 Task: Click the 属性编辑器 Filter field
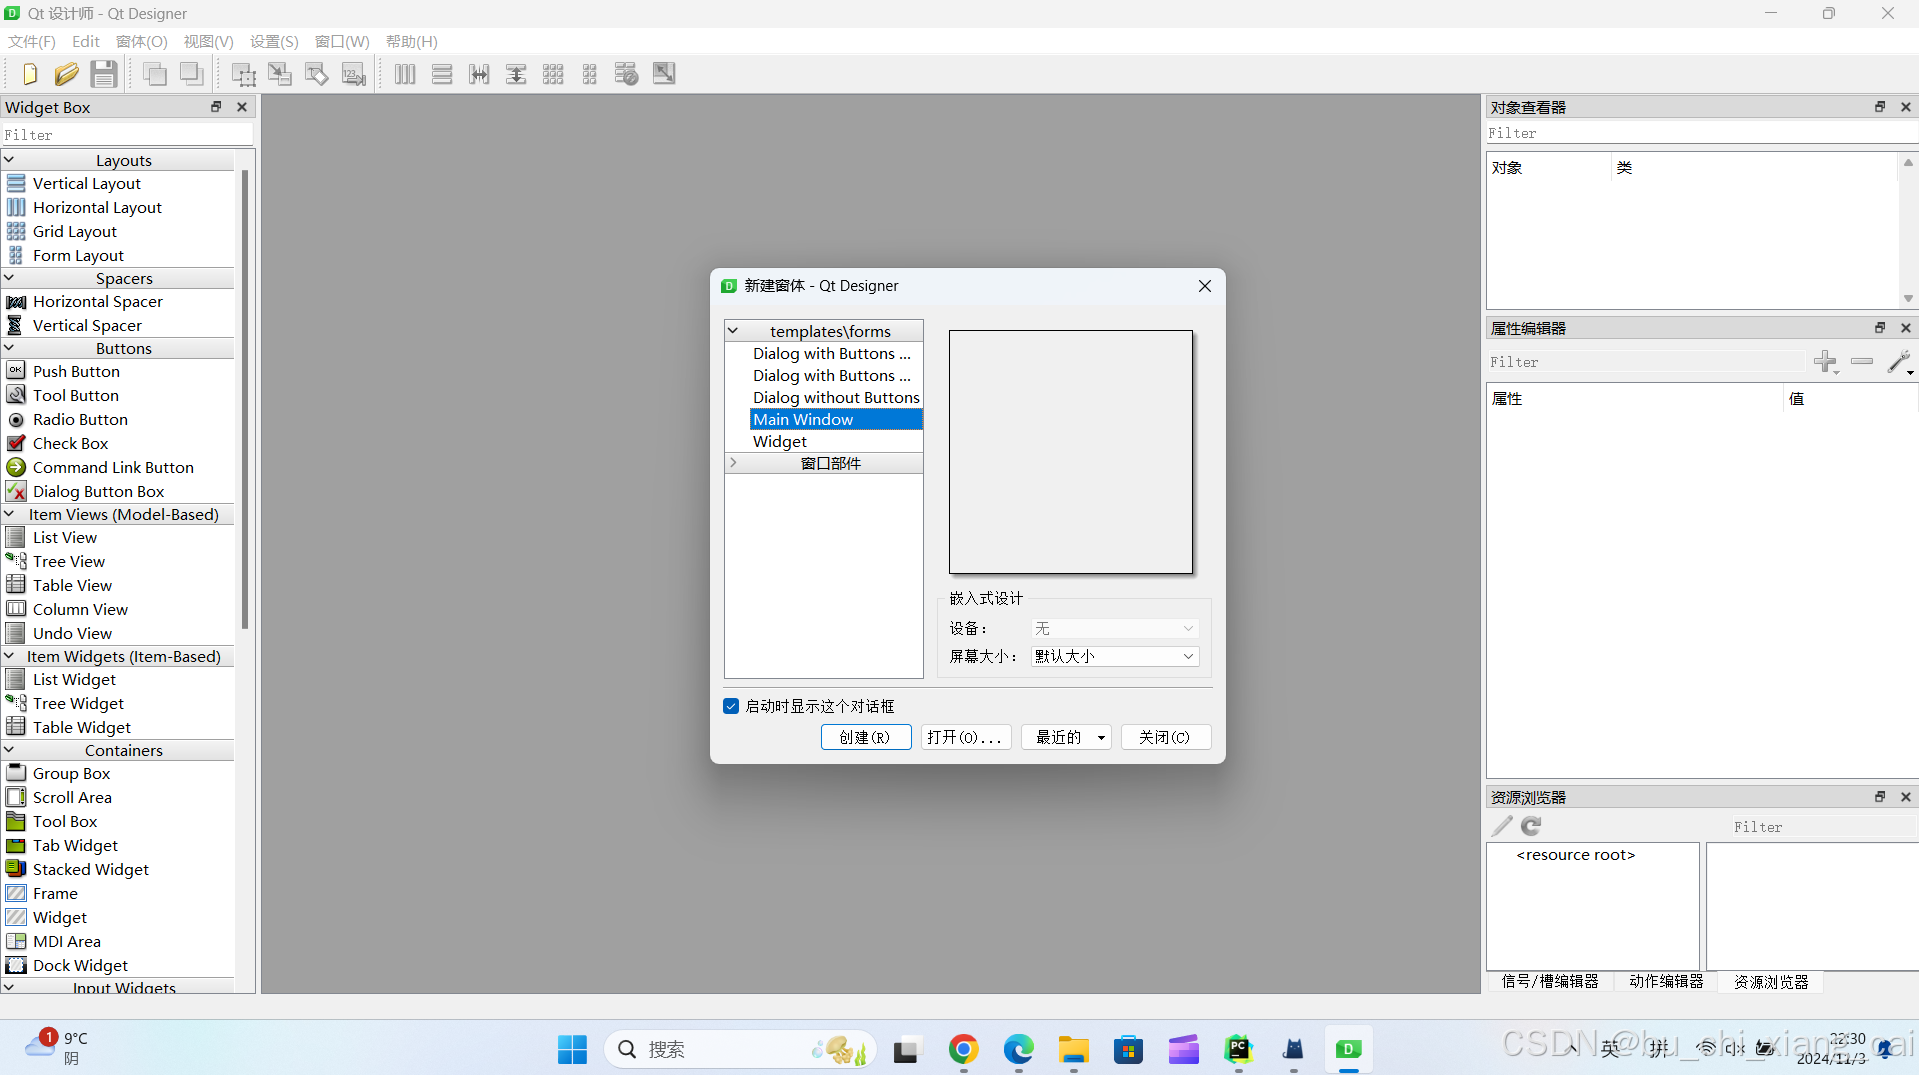click(1646, 362)
